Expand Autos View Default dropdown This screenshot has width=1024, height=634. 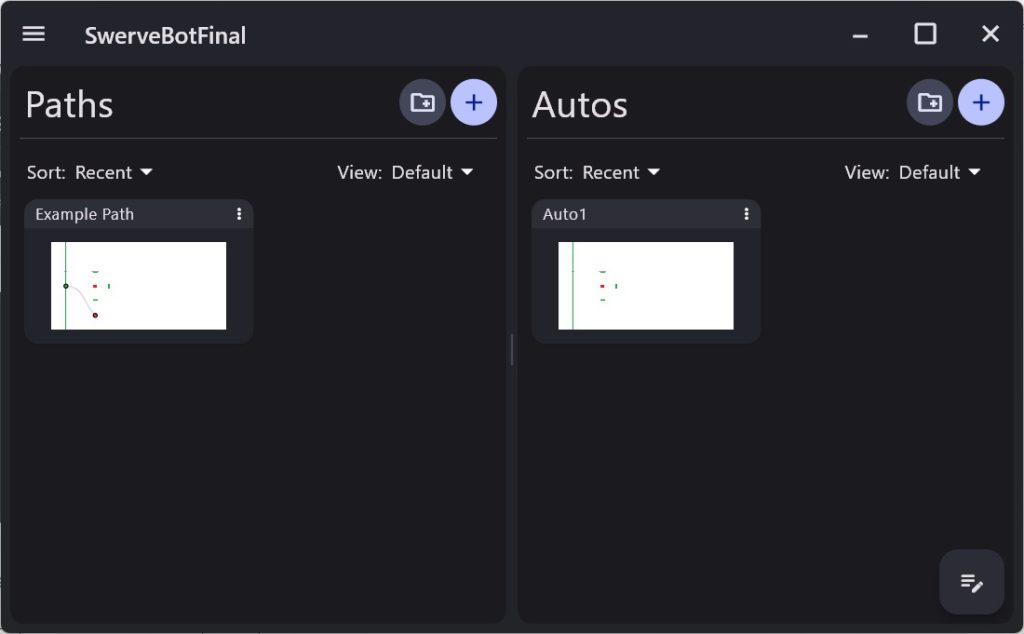(912, 172)
